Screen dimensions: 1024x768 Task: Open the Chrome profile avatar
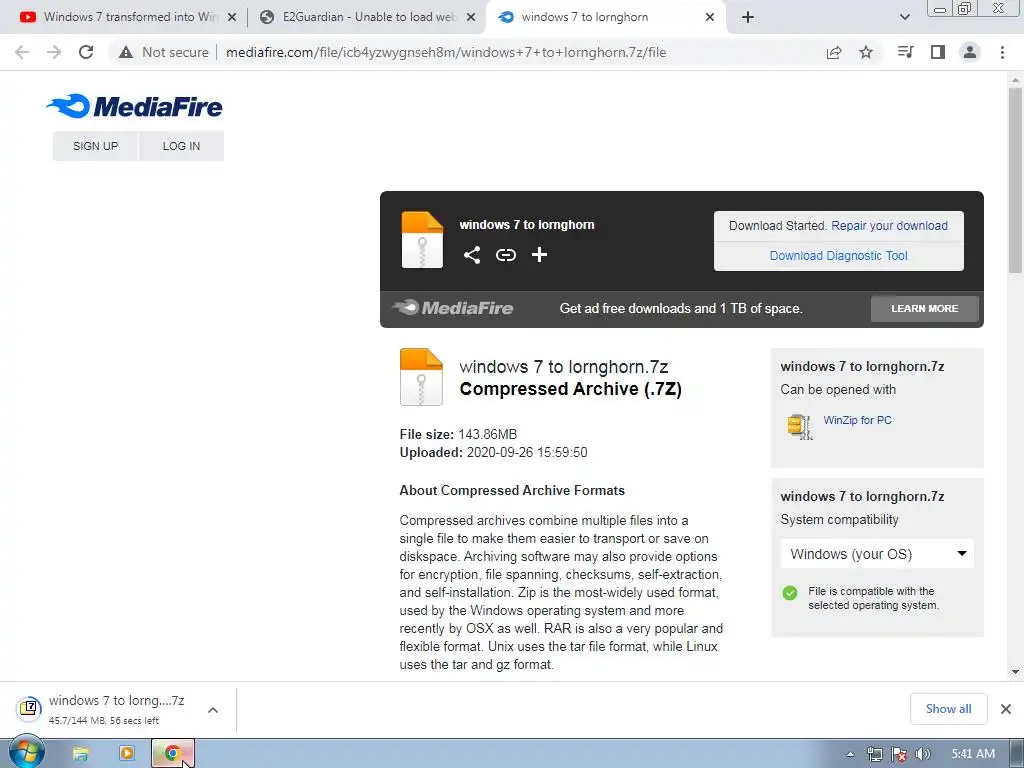tap(970, 52)
